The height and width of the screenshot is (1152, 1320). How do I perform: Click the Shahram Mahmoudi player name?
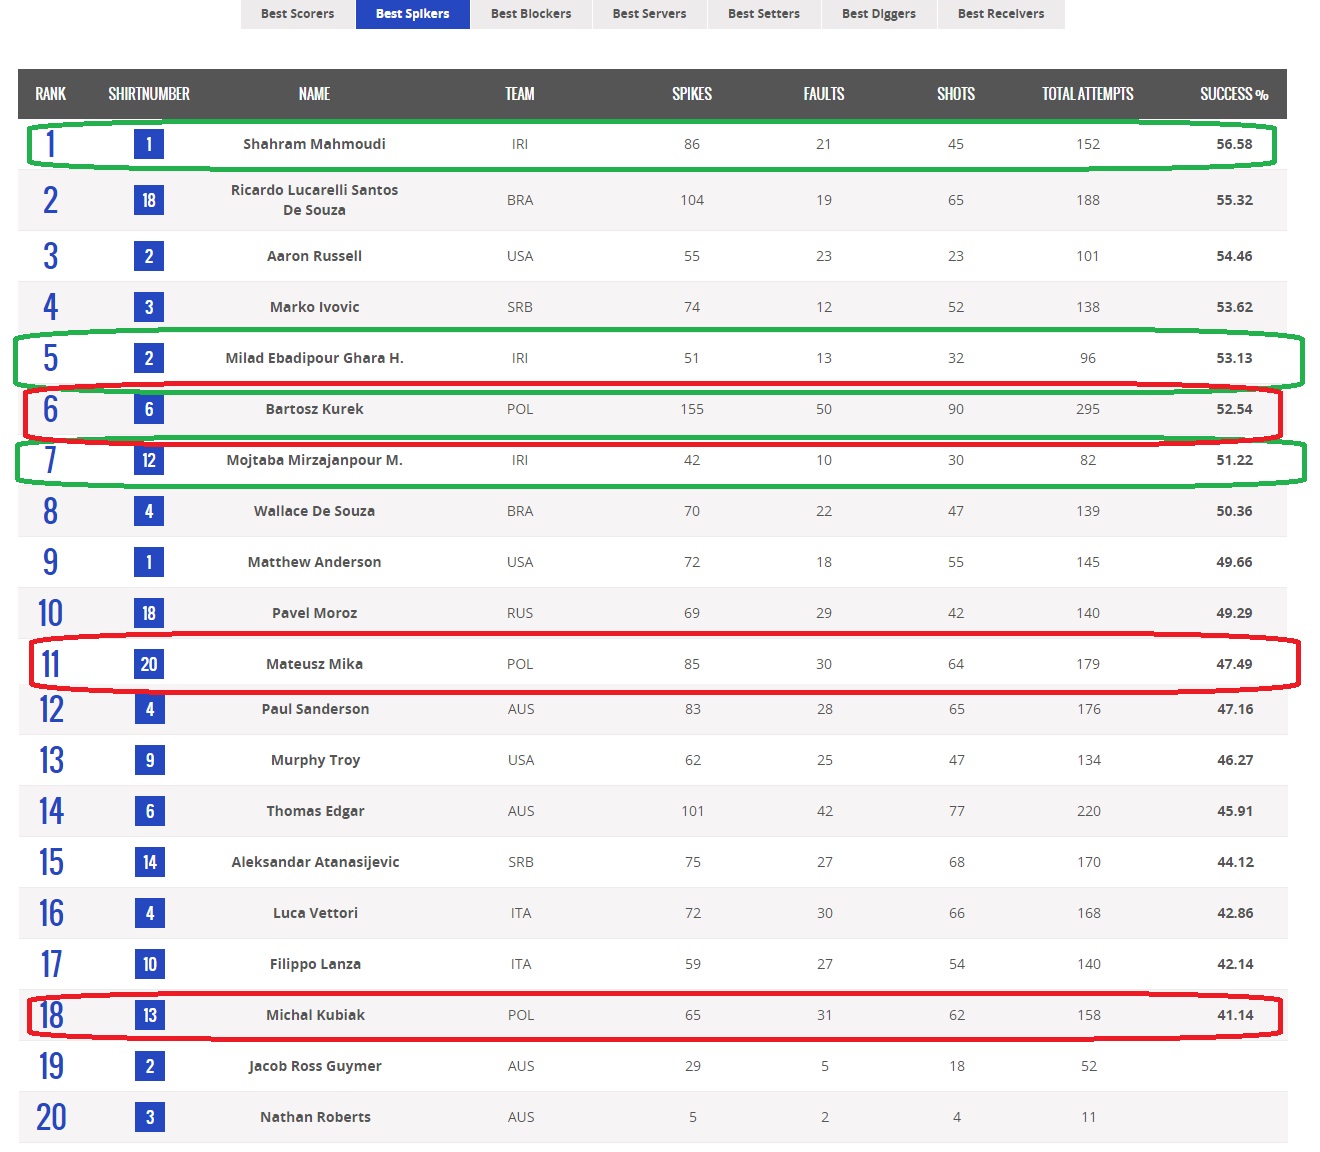coord(314,144)
